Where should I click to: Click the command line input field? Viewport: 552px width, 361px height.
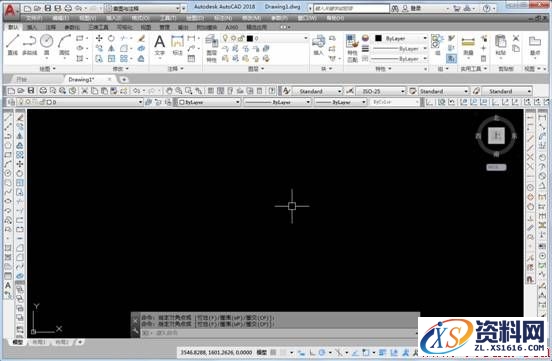click(x=278, y=333)
